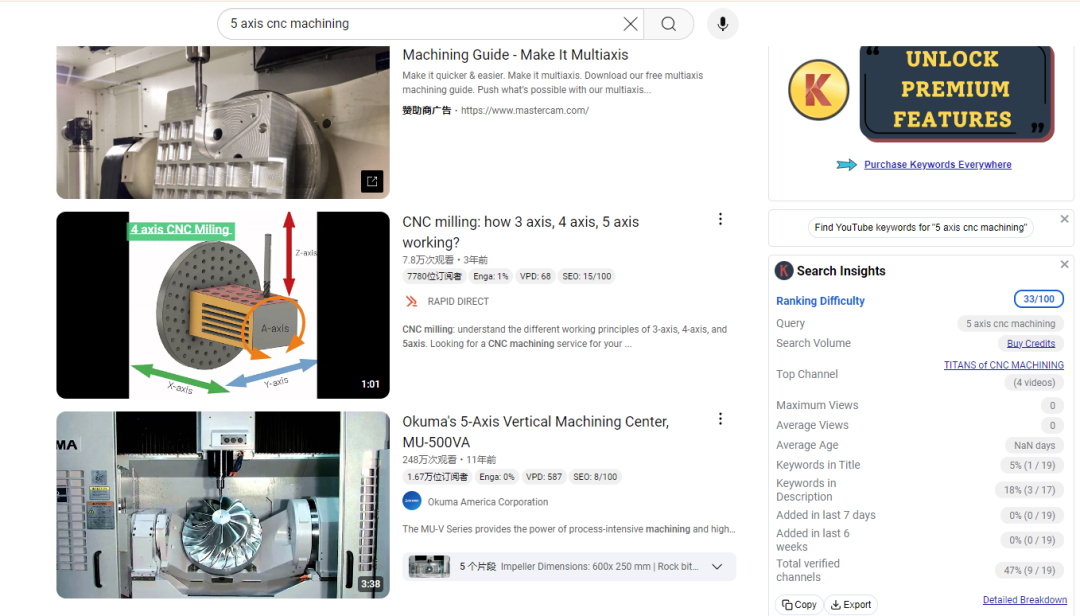Viewport: 1080px width, 616px height.
Task: Open options menu for CNC milling video
Action: point(720,219)
